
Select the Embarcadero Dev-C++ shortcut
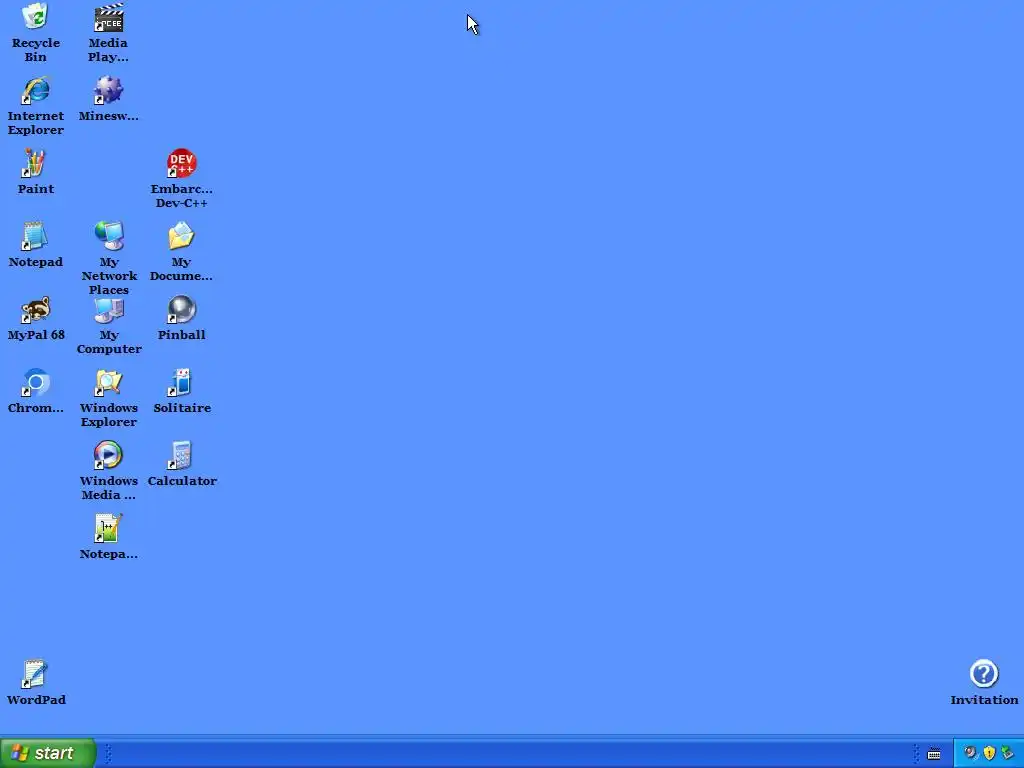pyautogui.click(x=181, y=163)
